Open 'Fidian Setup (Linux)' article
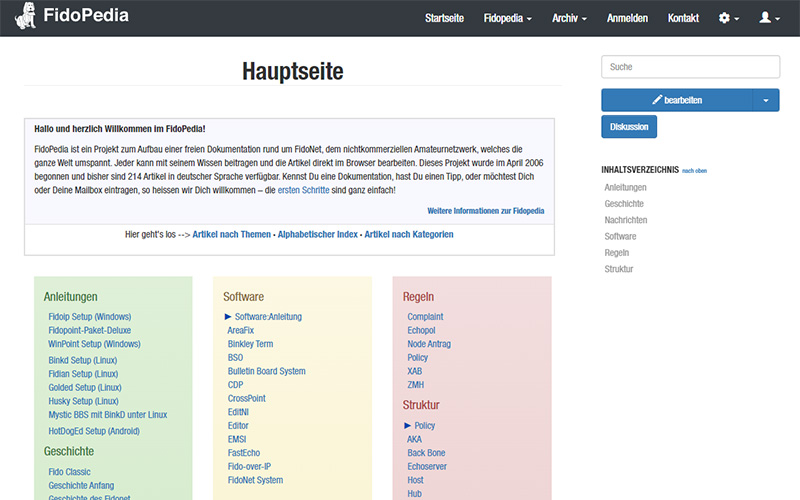800x500 pixels. tap(83, 374)
